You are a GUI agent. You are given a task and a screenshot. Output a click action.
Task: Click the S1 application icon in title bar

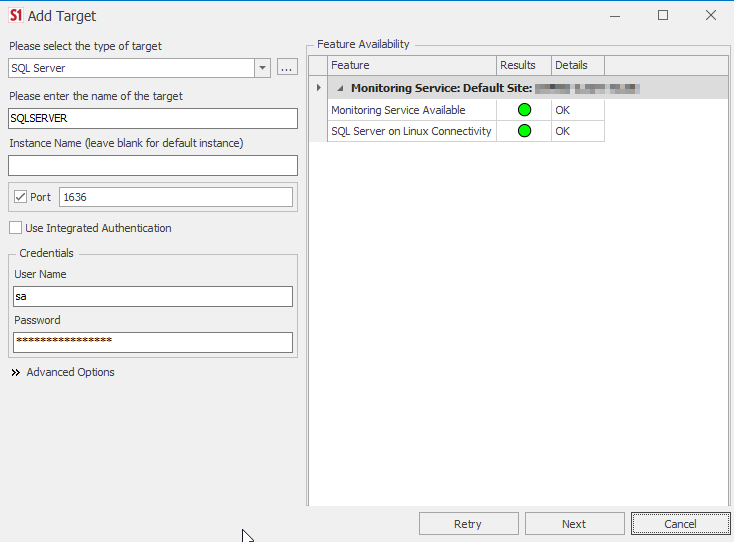(x=16, y=15)
